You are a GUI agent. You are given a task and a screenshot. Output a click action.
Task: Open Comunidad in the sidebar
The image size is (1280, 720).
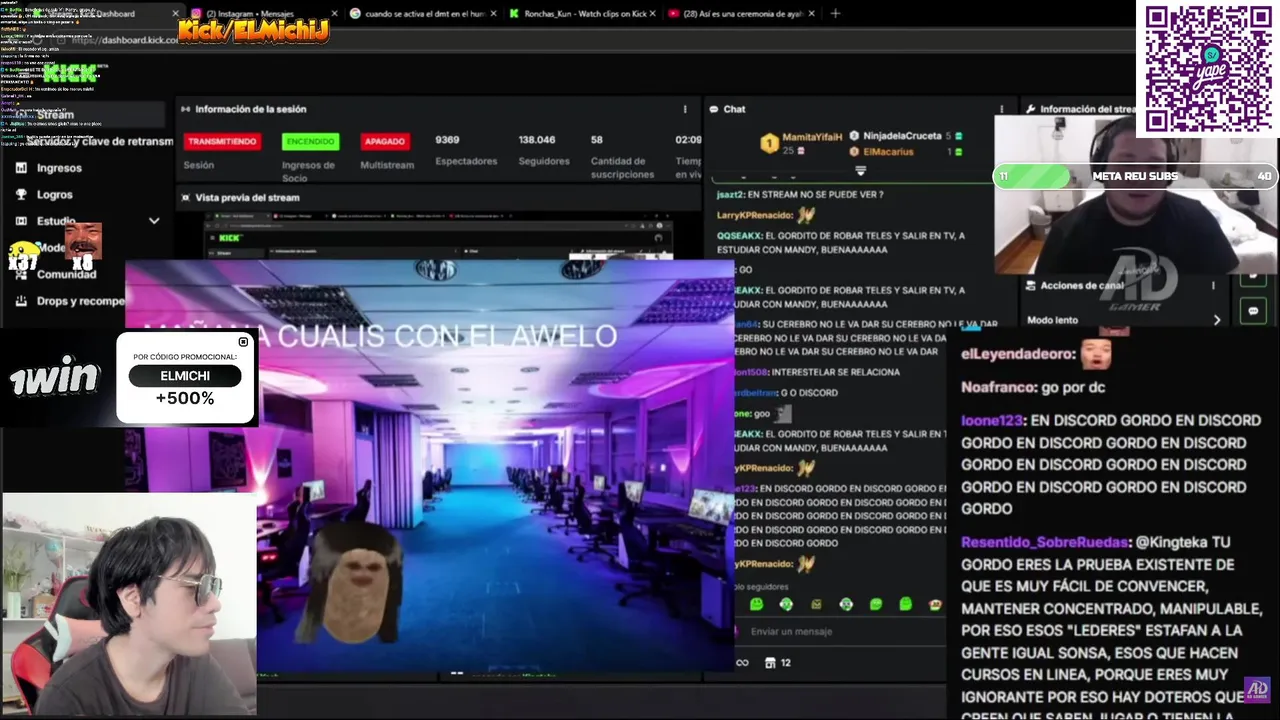tap(67, 274)
